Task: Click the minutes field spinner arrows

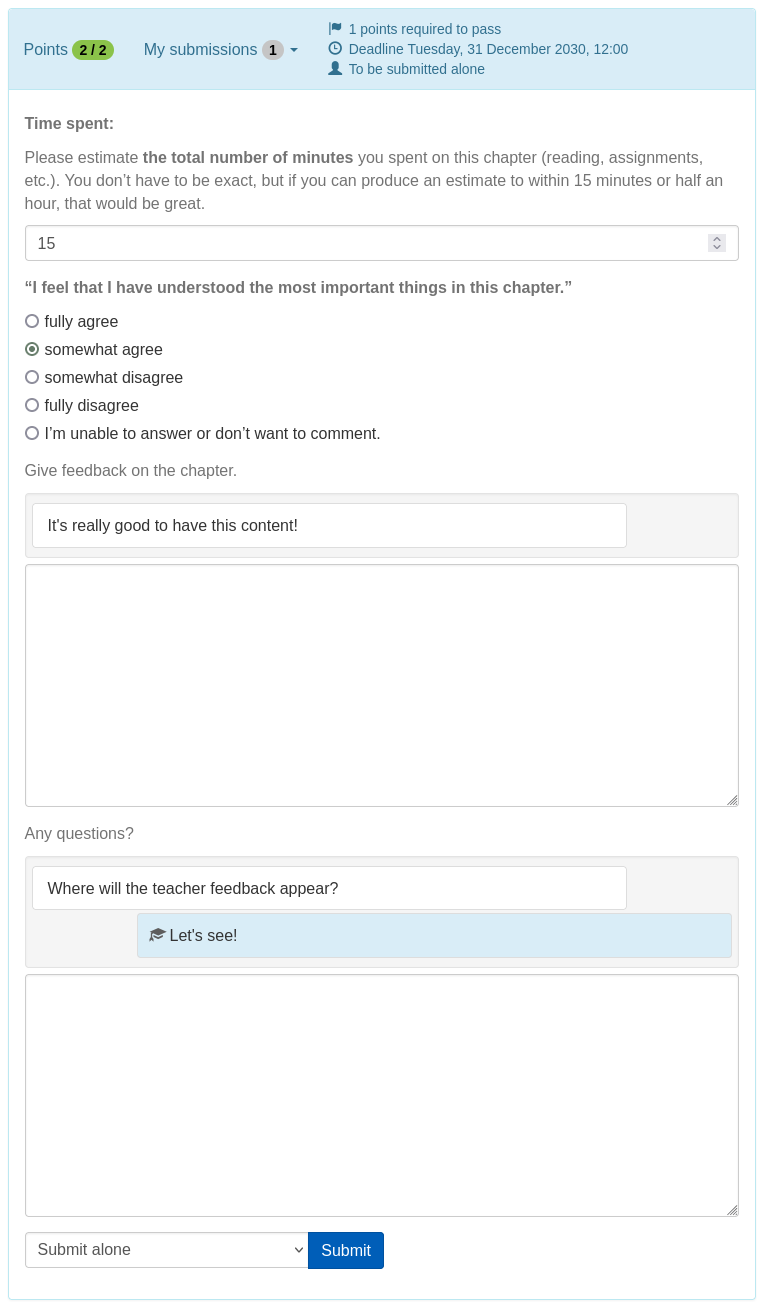Action: coord(716,243)
